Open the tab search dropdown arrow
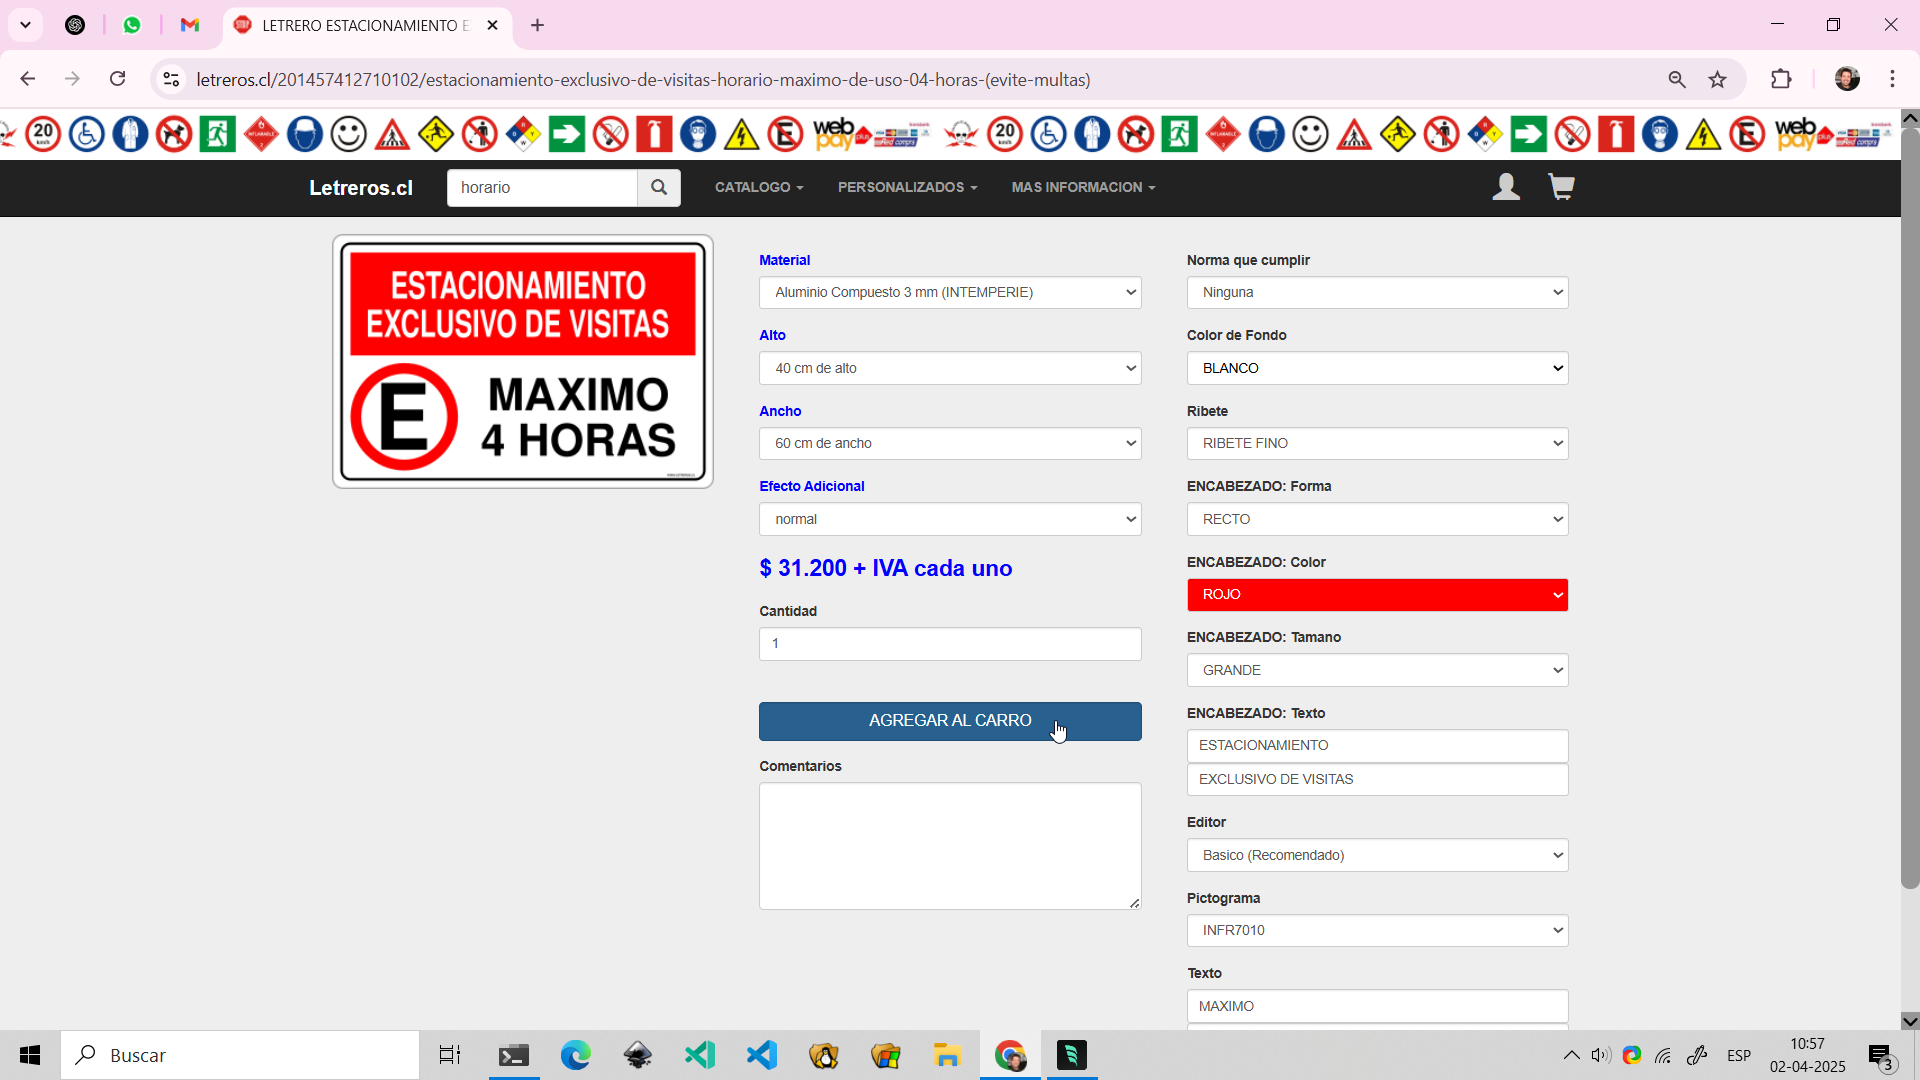This screenshot has height=1080, width=1920. (x=25, y=25)
